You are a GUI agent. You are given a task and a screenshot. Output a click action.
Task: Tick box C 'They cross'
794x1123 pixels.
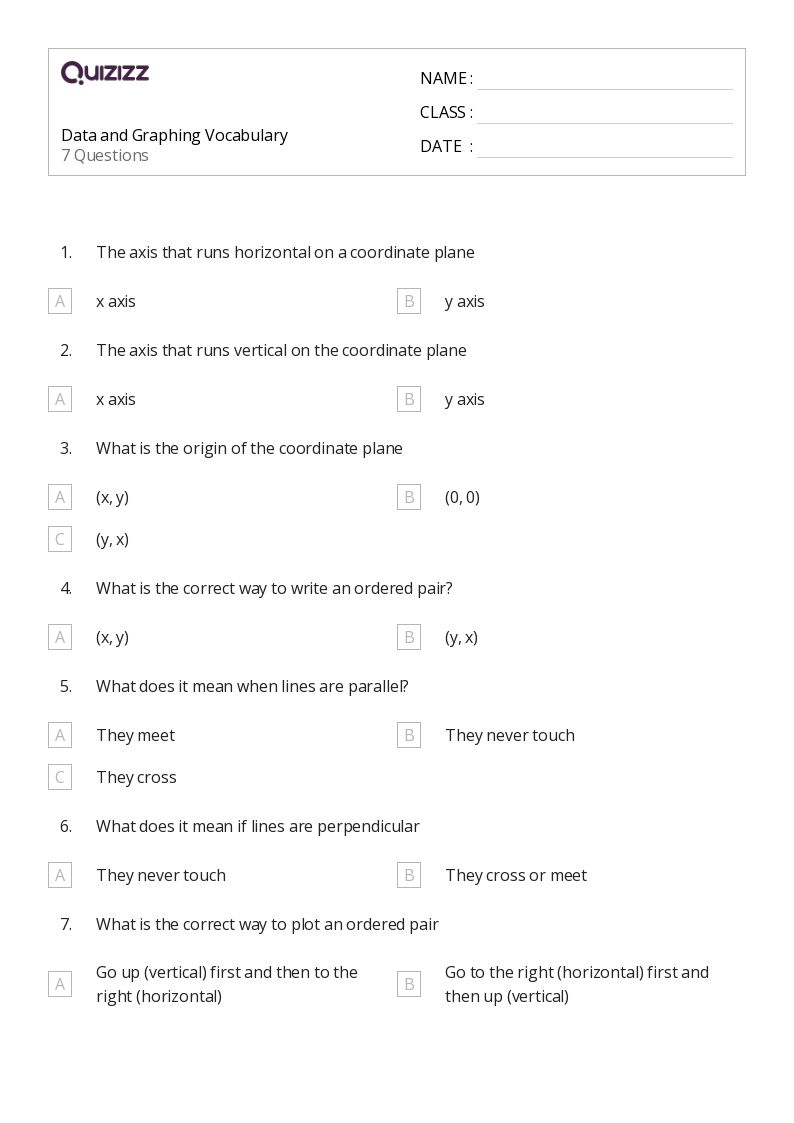(x=60, y=777)
